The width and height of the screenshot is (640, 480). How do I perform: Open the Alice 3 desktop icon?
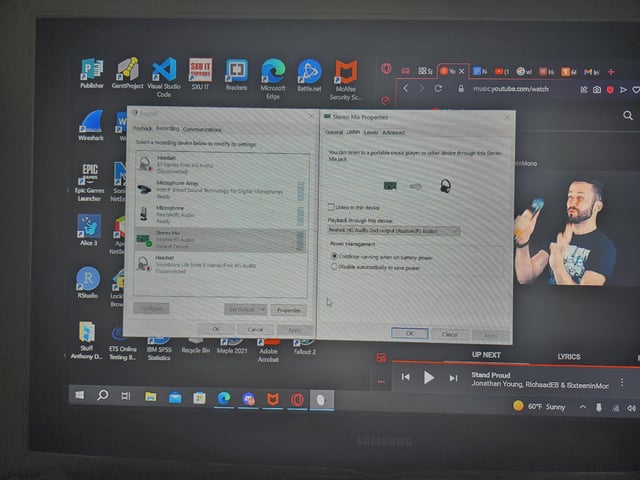[89, 230]
